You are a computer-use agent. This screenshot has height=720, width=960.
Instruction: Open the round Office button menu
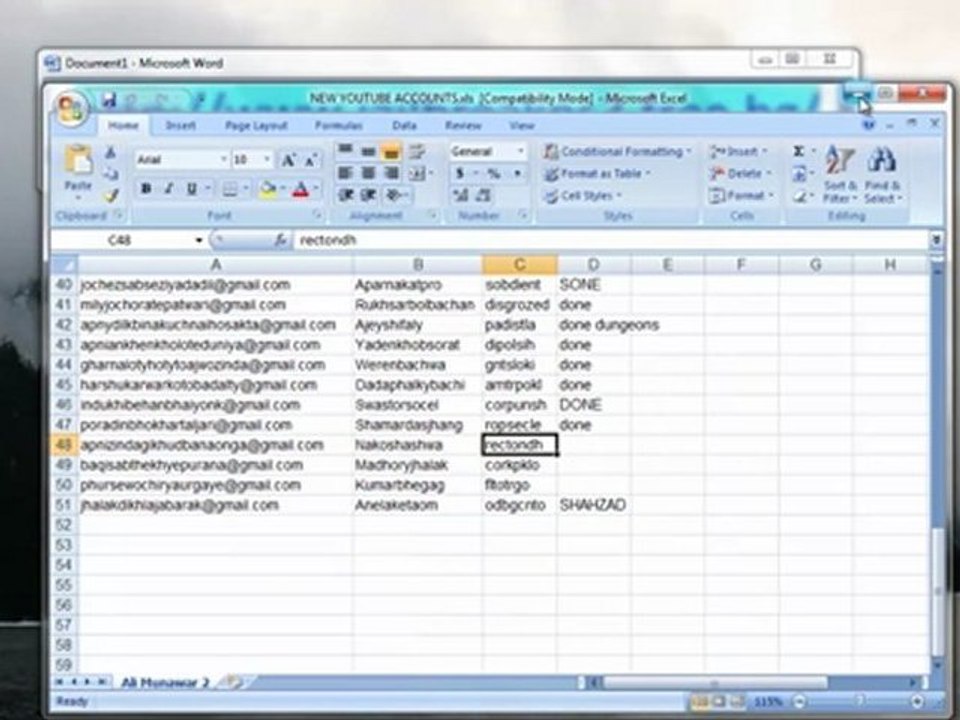click(70, 108)
